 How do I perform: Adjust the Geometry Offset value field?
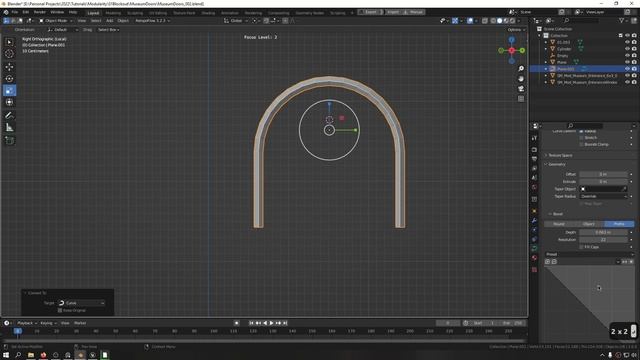click(x=603, y=174)
